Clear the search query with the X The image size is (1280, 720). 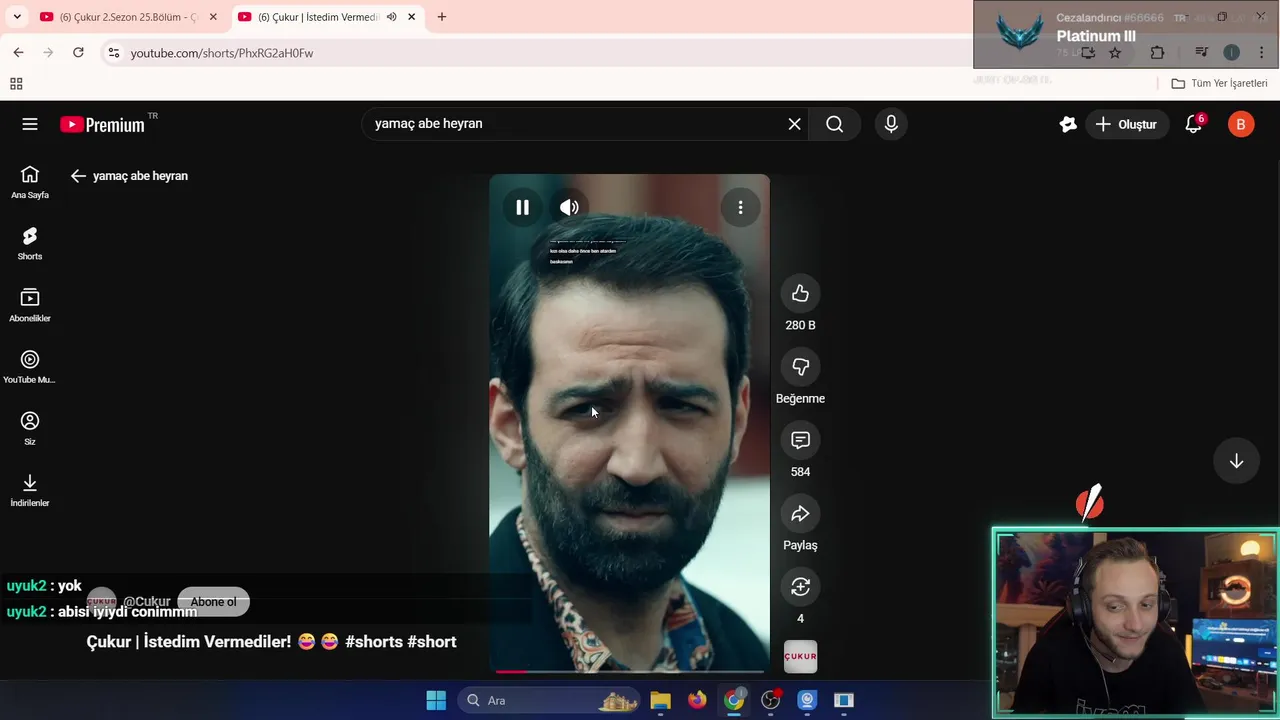pos(794,124)
